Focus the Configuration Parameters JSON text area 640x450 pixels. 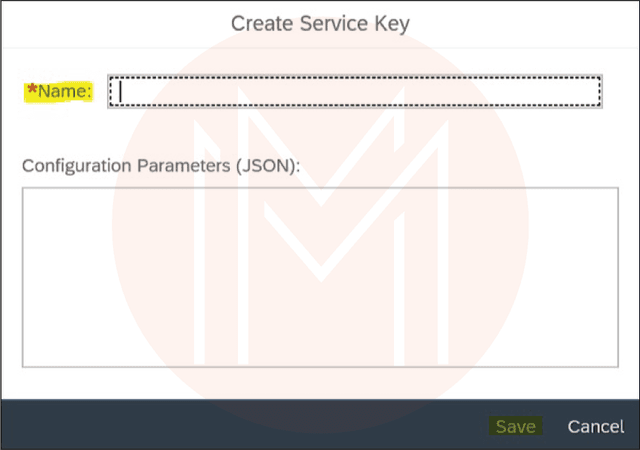[x=320, y=276]
